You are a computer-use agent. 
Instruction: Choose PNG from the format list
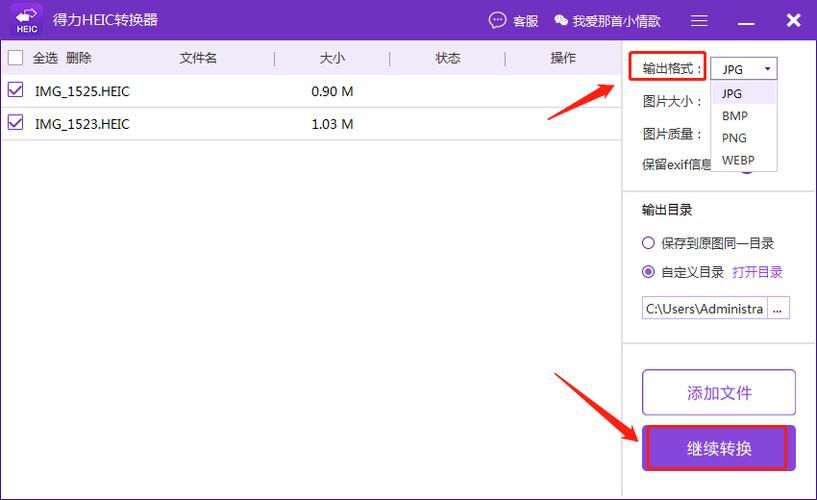(x=744, y=138)
